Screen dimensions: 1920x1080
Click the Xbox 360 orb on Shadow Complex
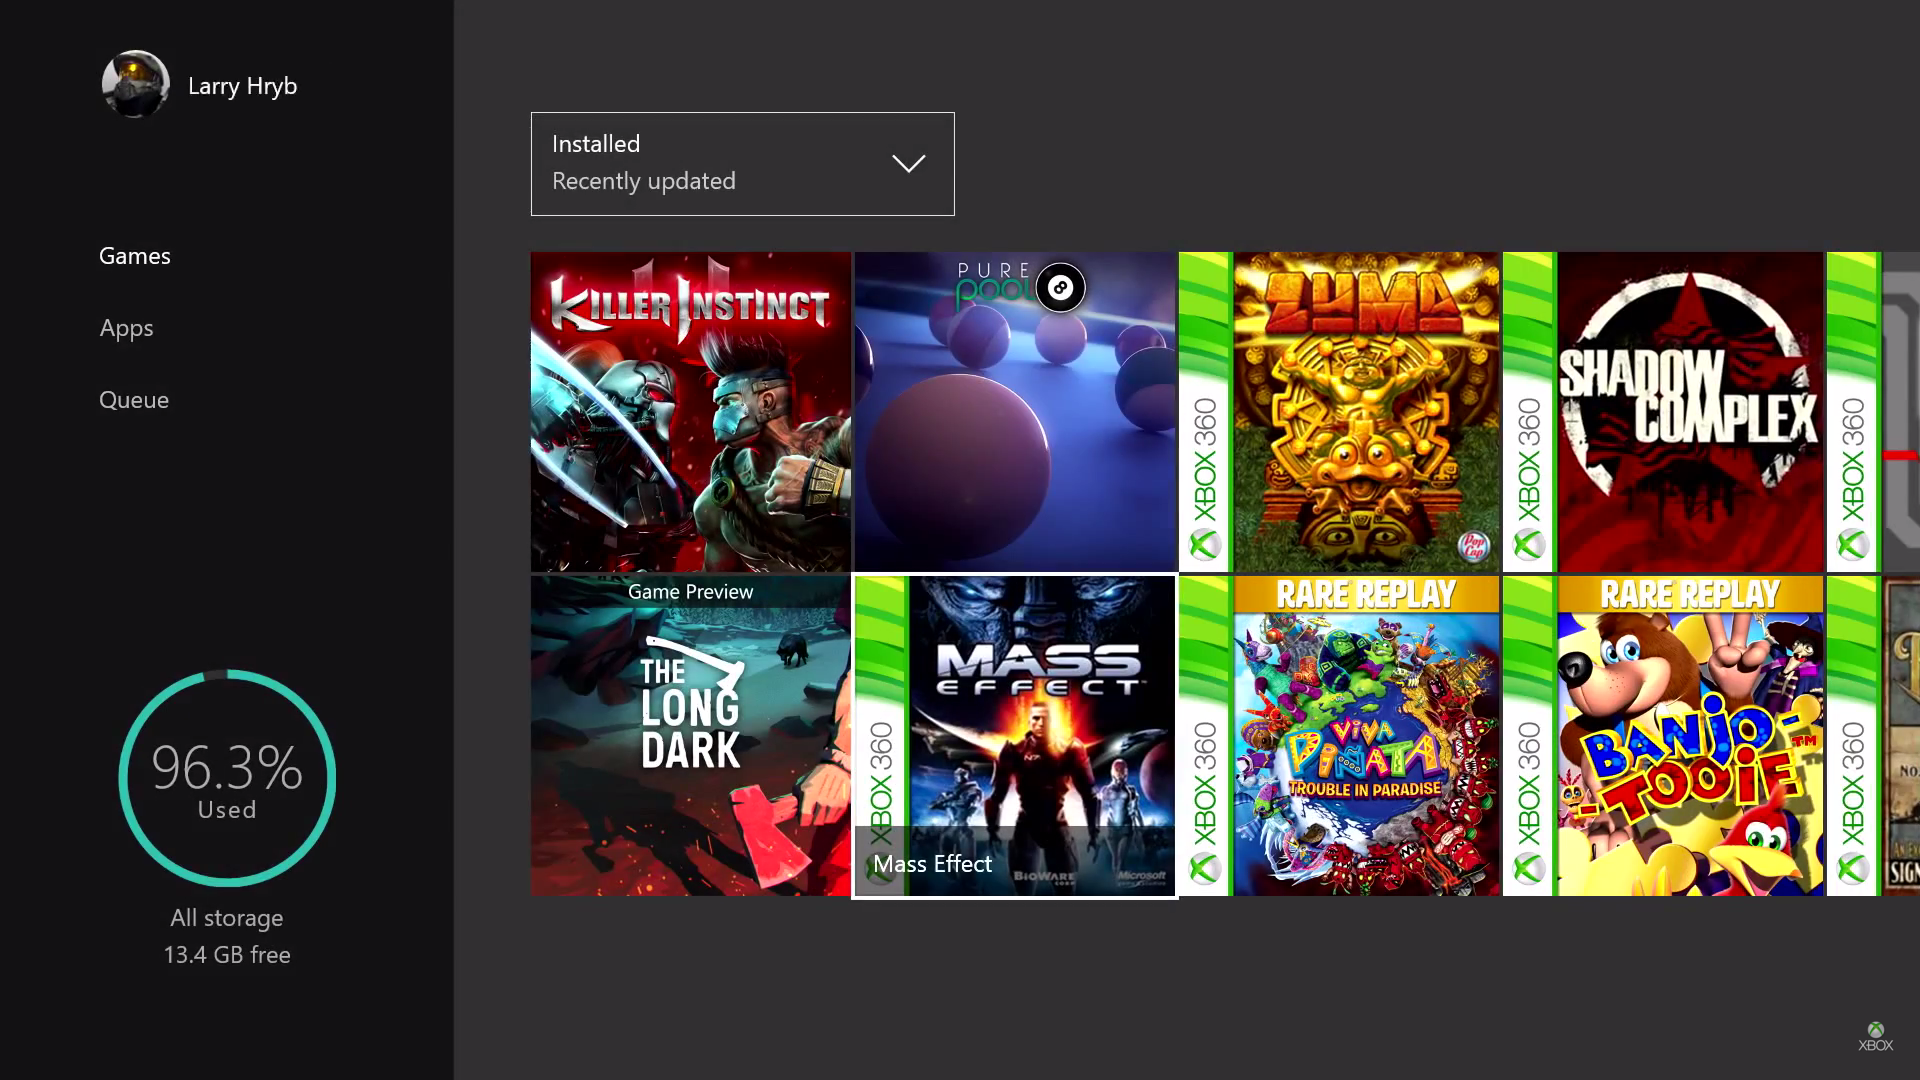1529,545
